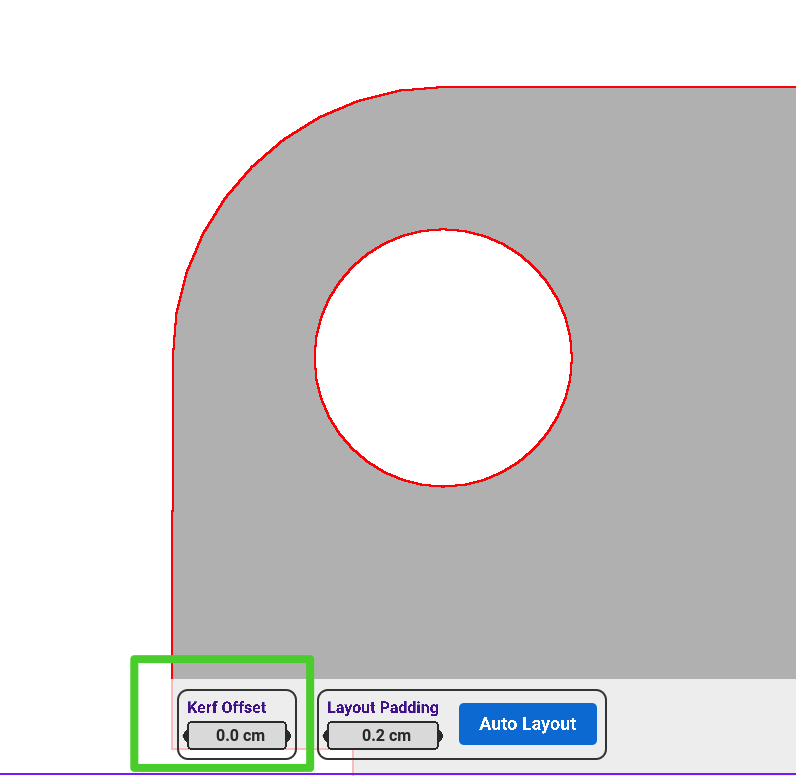Screen dimensions: 796x776
Task: Decrease Kerf Offset with left arrow
Action: (x=185, y=736)
